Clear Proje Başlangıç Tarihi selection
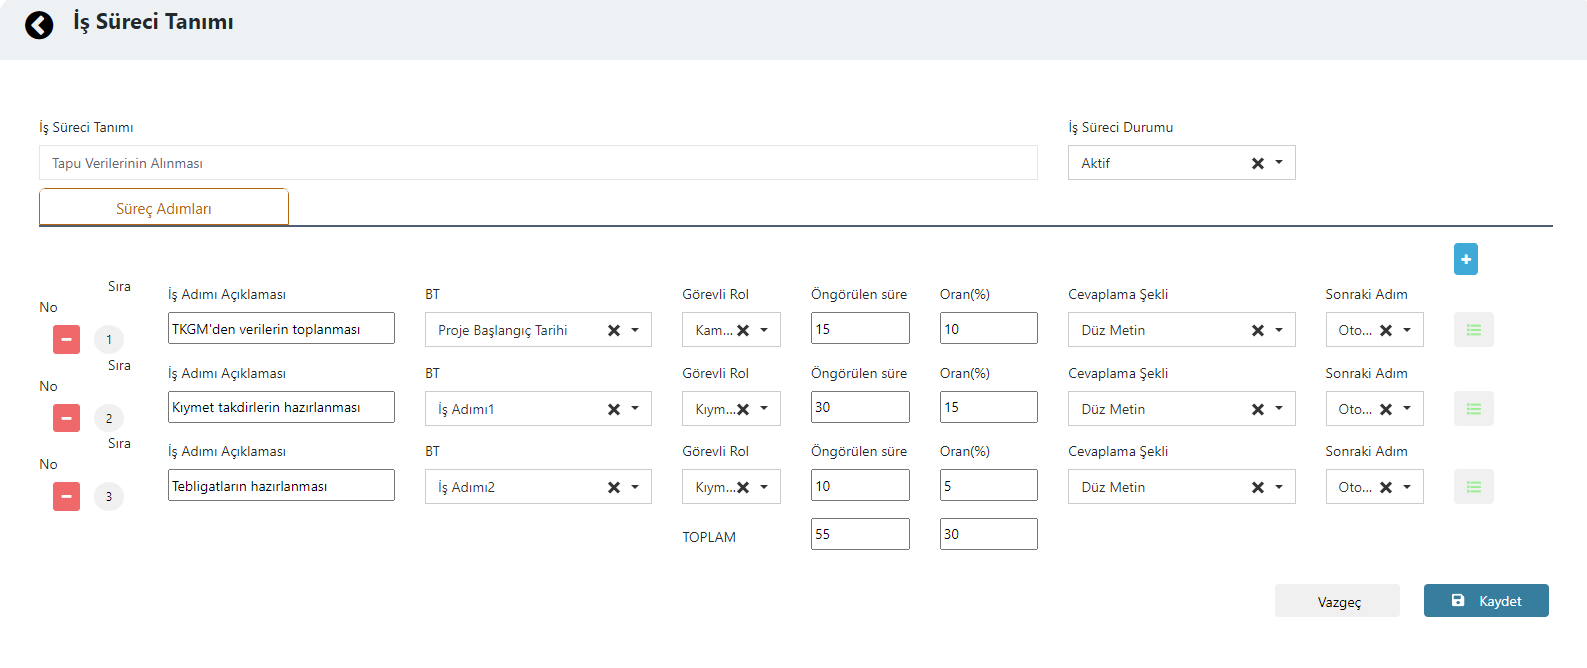The width and height of the screenshot is (1587, 668). click(x=614, y=330)
